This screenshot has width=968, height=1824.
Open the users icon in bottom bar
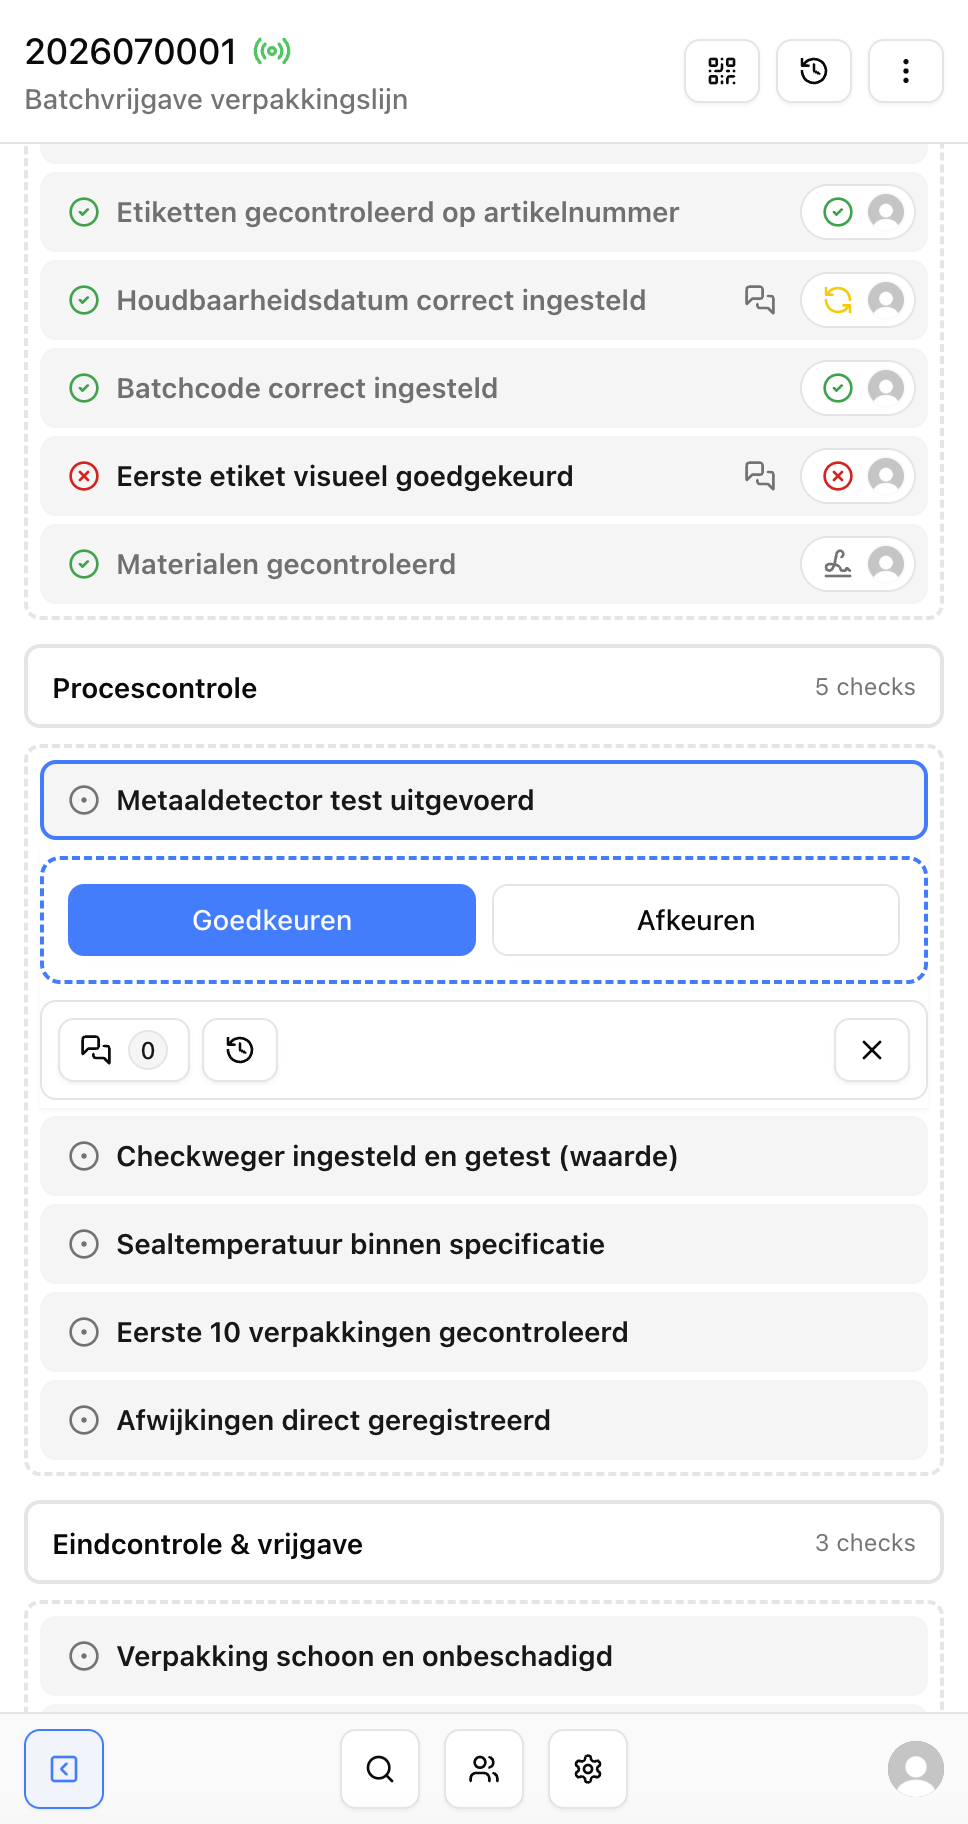tap(484, 1769)
